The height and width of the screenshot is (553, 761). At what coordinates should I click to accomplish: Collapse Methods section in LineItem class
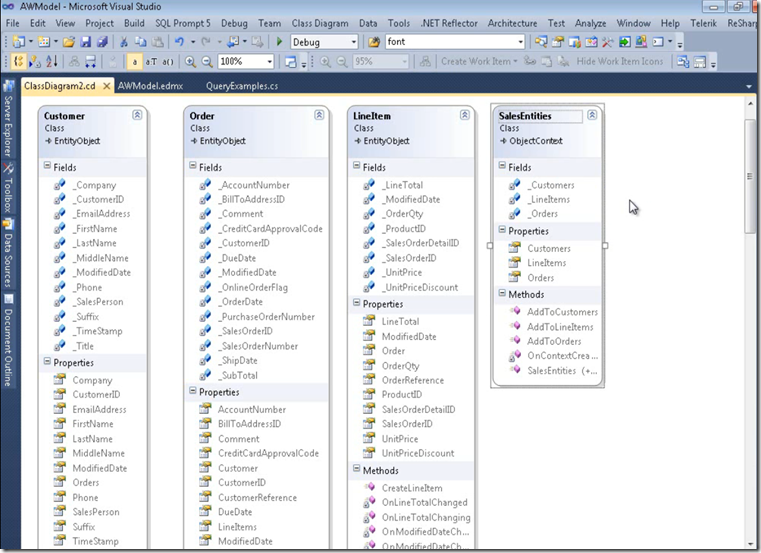point(357,469)
